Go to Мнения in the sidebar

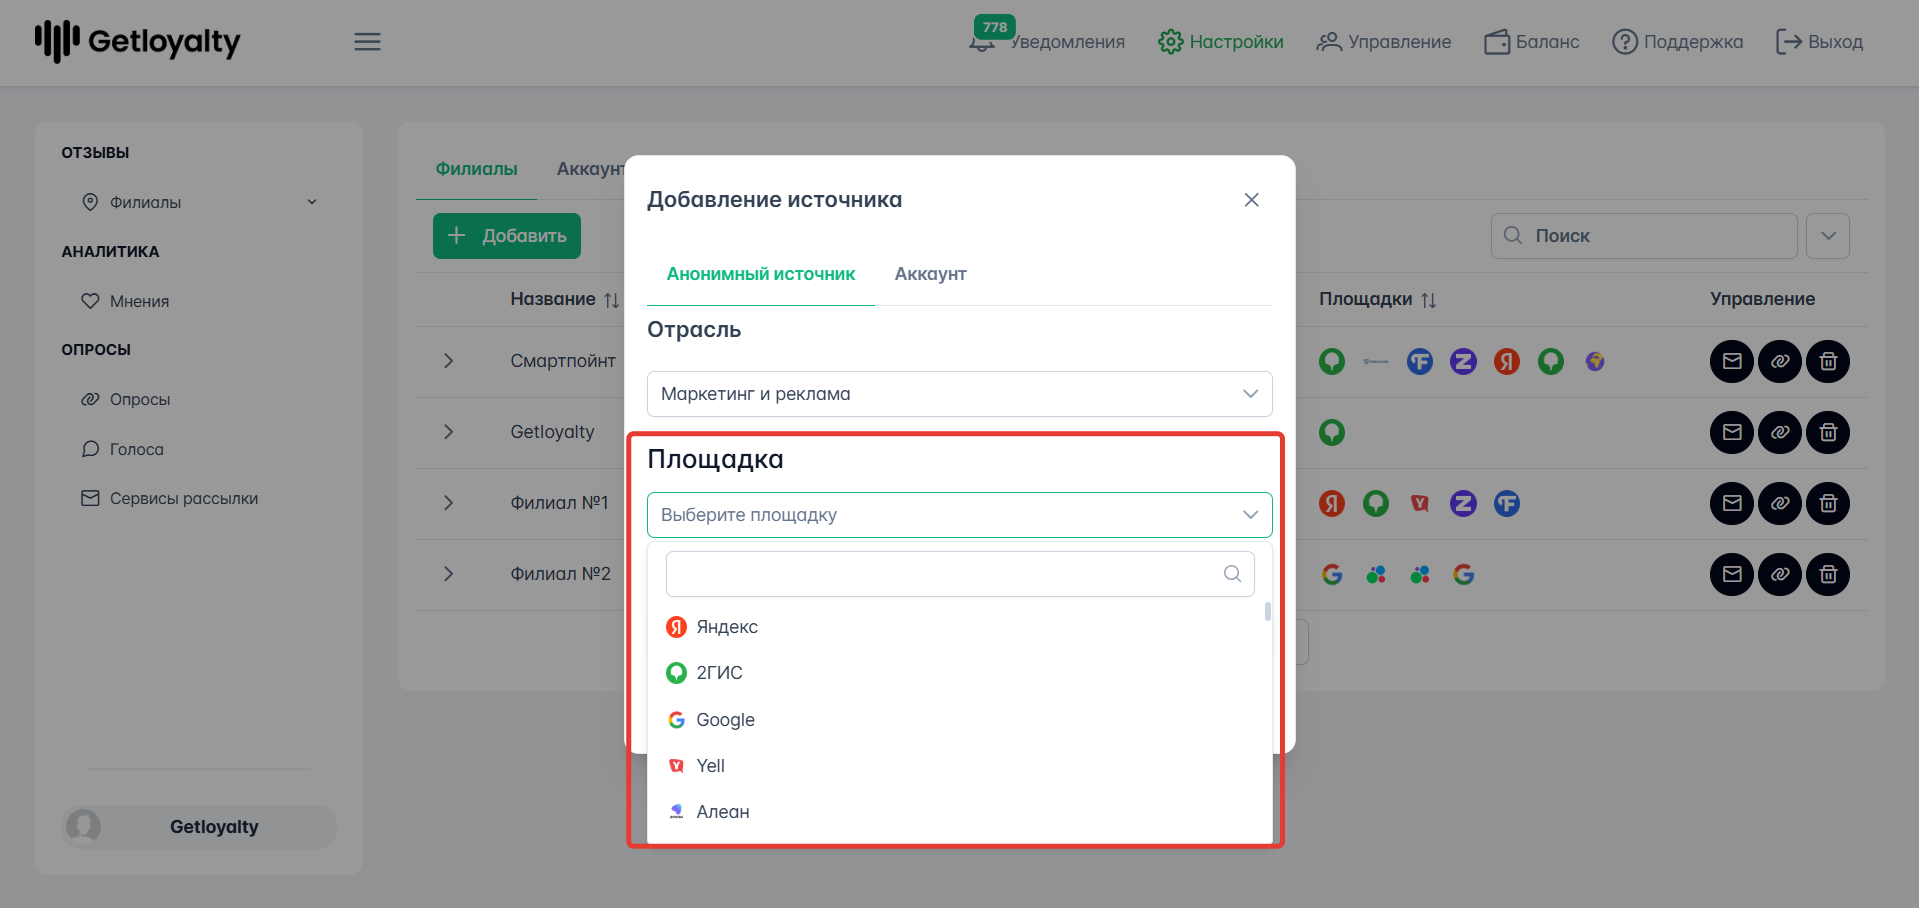point(126,301)
